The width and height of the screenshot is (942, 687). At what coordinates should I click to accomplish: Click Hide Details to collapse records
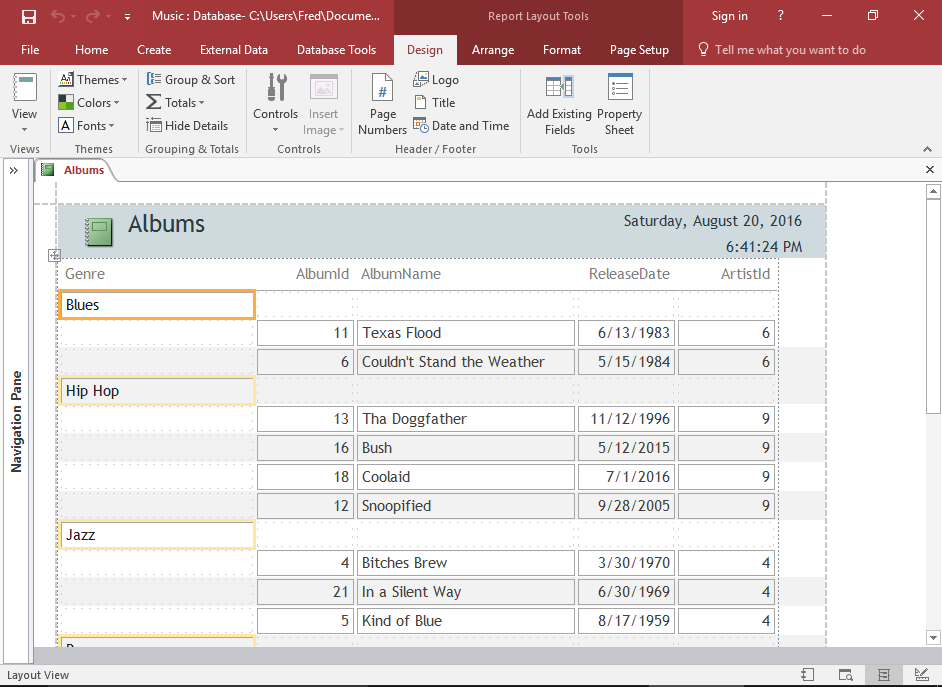(187, 125)
